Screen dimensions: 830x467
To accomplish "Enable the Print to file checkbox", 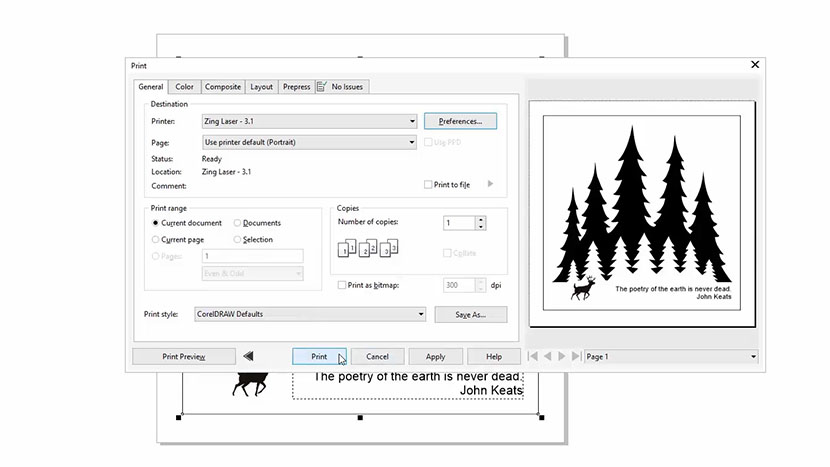I will tap(428, 185).
